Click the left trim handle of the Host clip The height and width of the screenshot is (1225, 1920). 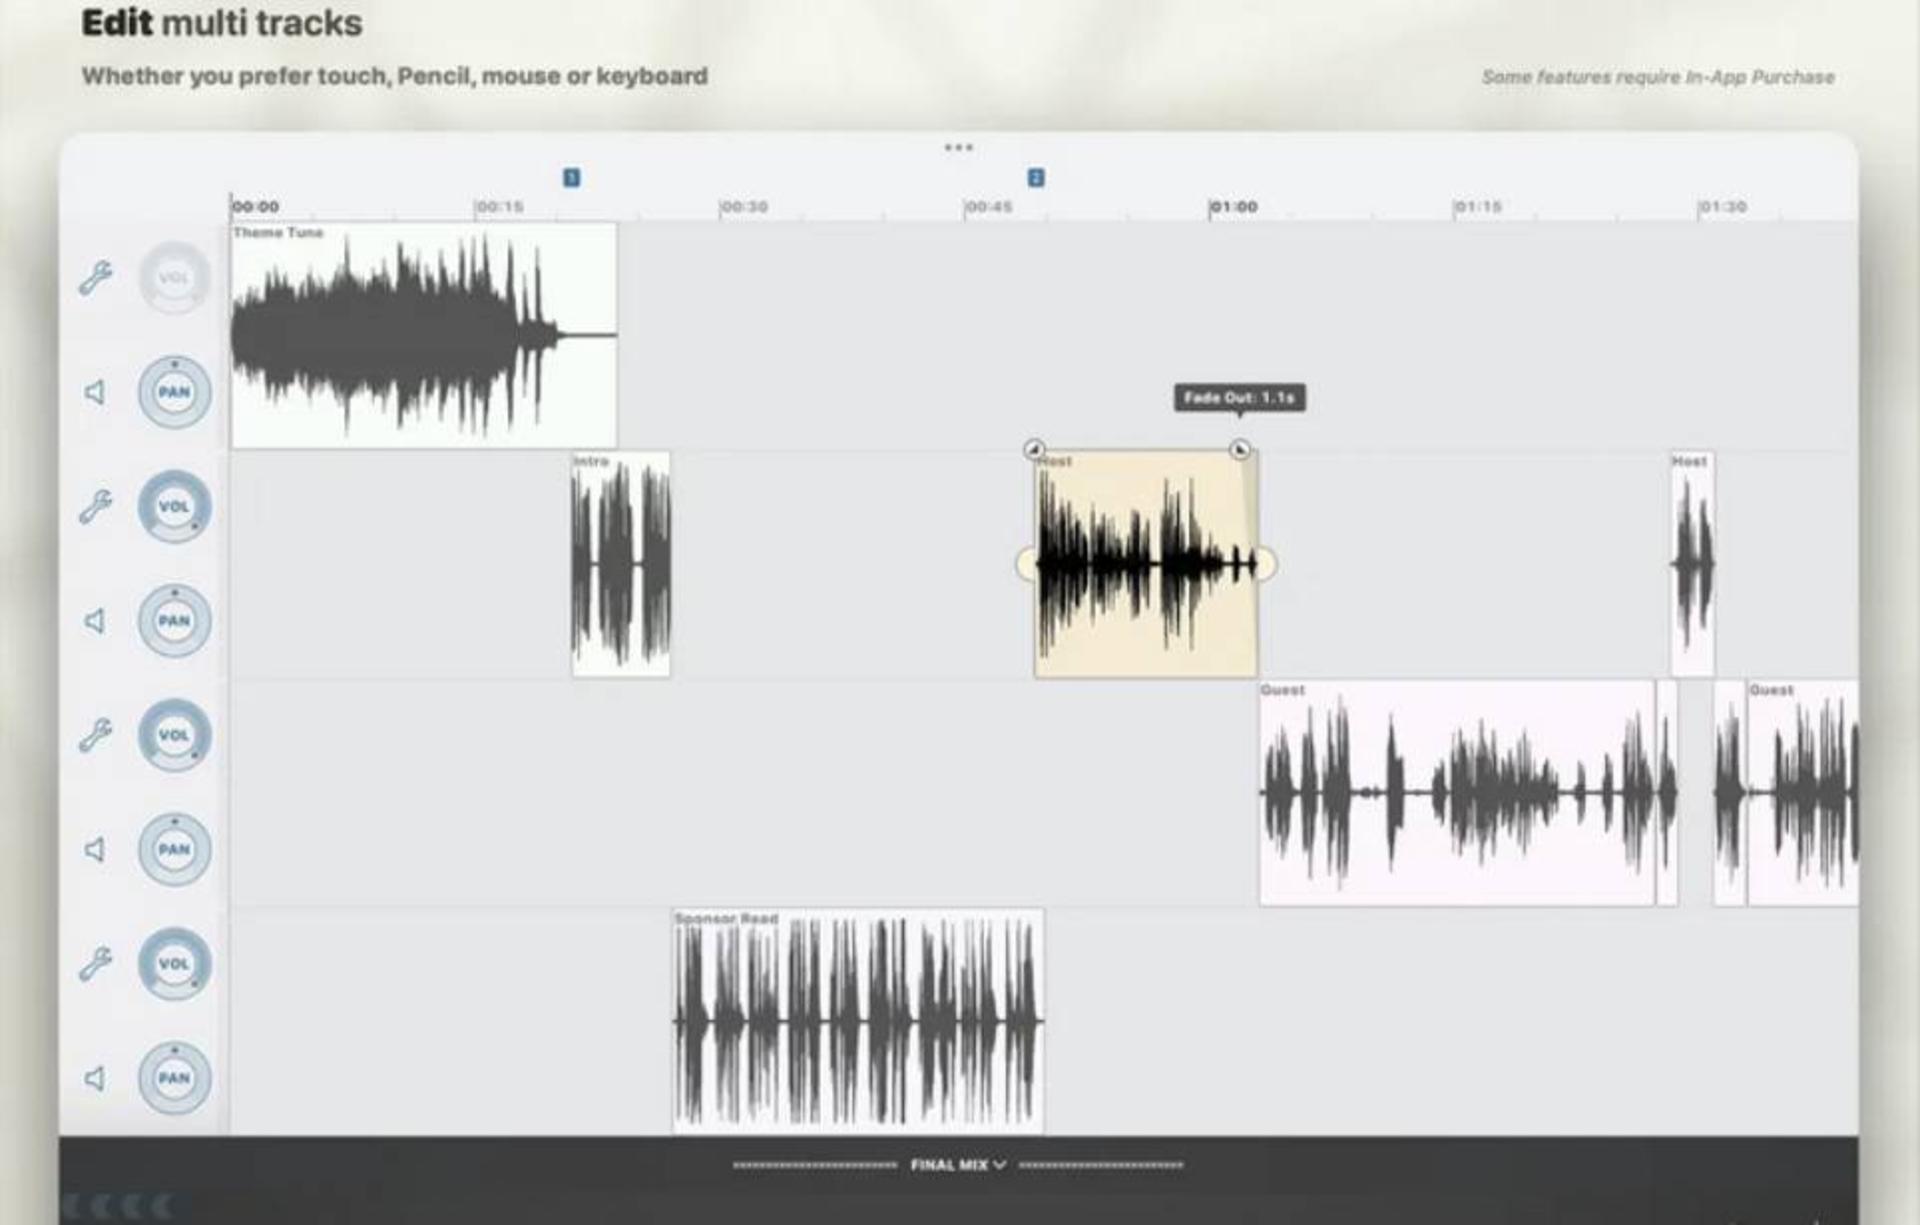[x=1026, y=564]
